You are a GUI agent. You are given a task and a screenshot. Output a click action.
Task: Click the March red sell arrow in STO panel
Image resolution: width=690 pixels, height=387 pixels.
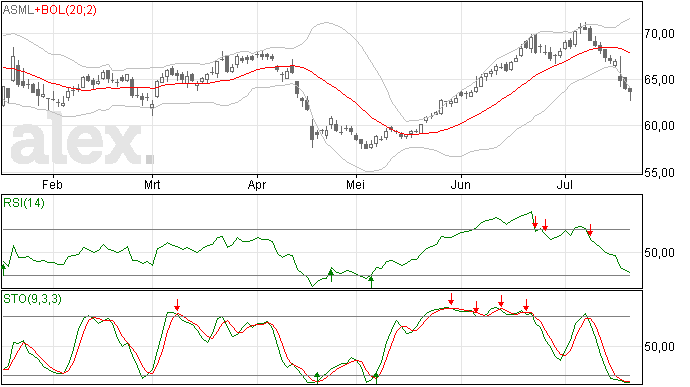point(177,305)
